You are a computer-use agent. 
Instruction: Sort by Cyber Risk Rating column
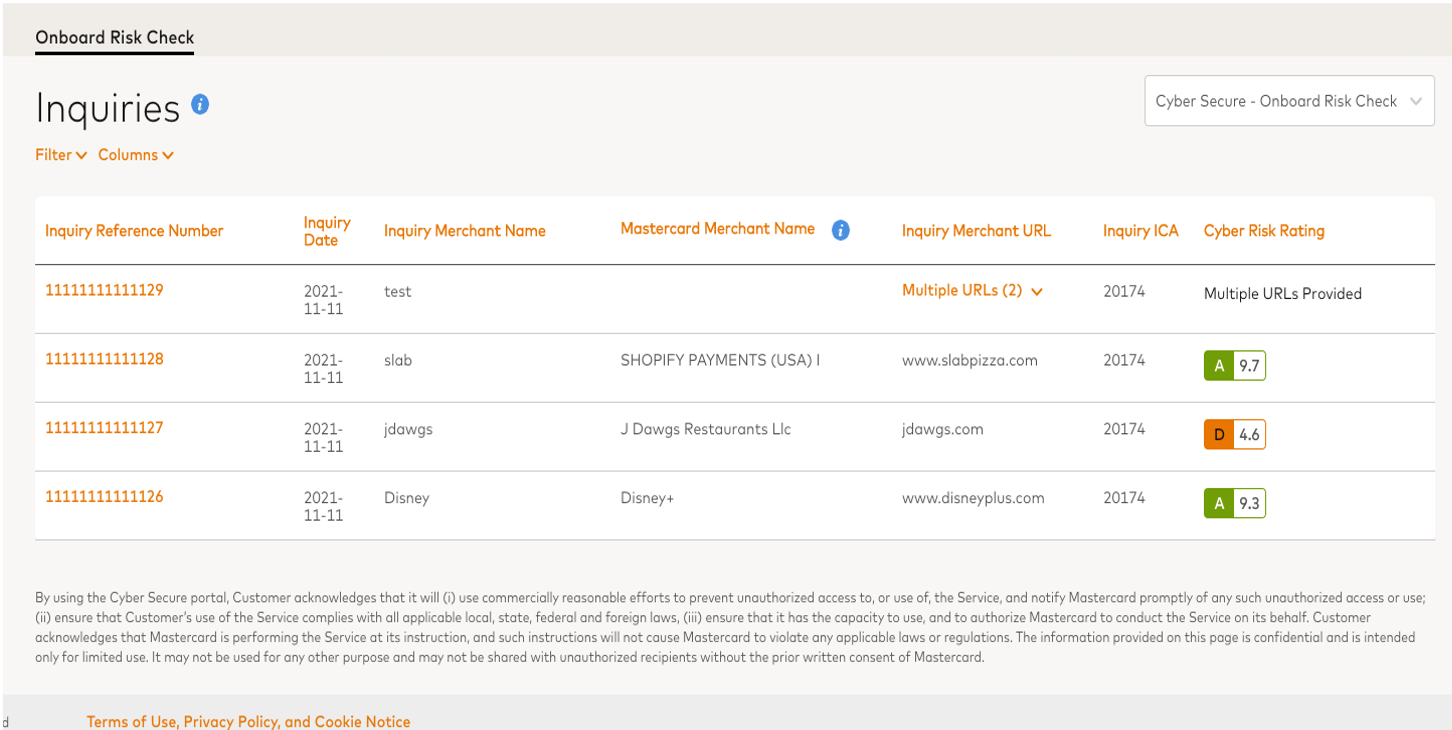1263,231
